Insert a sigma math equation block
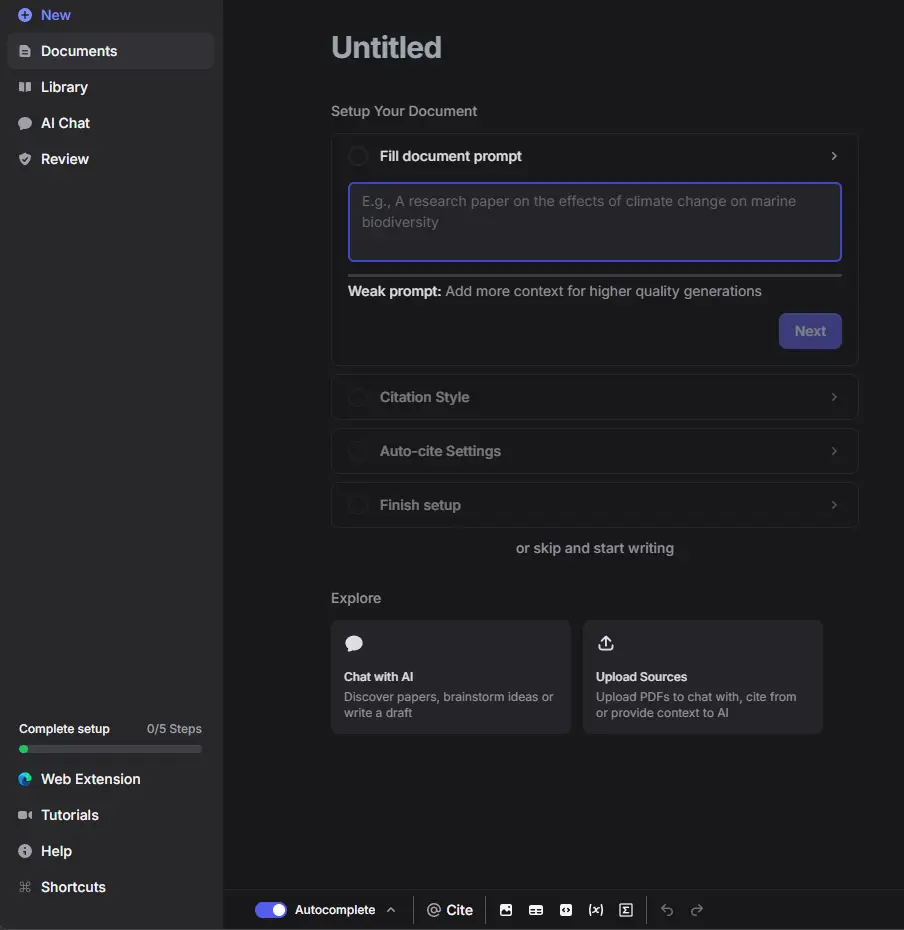Screen dimensions: 904x930 coord(626,910)
